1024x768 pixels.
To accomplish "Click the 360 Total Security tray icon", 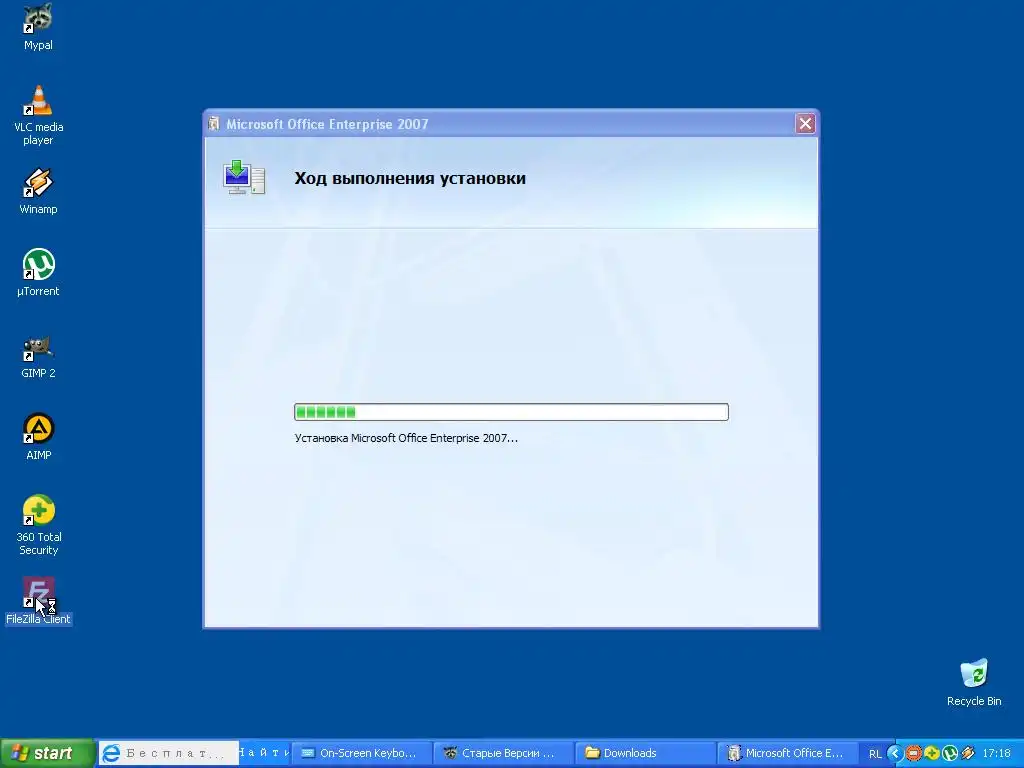I will tap(931, 753).
